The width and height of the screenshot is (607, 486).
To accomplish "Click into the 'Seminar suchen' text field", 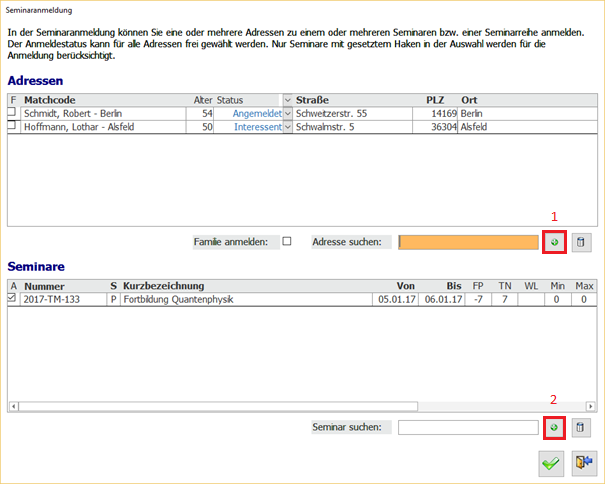I will tap(468, 427).
